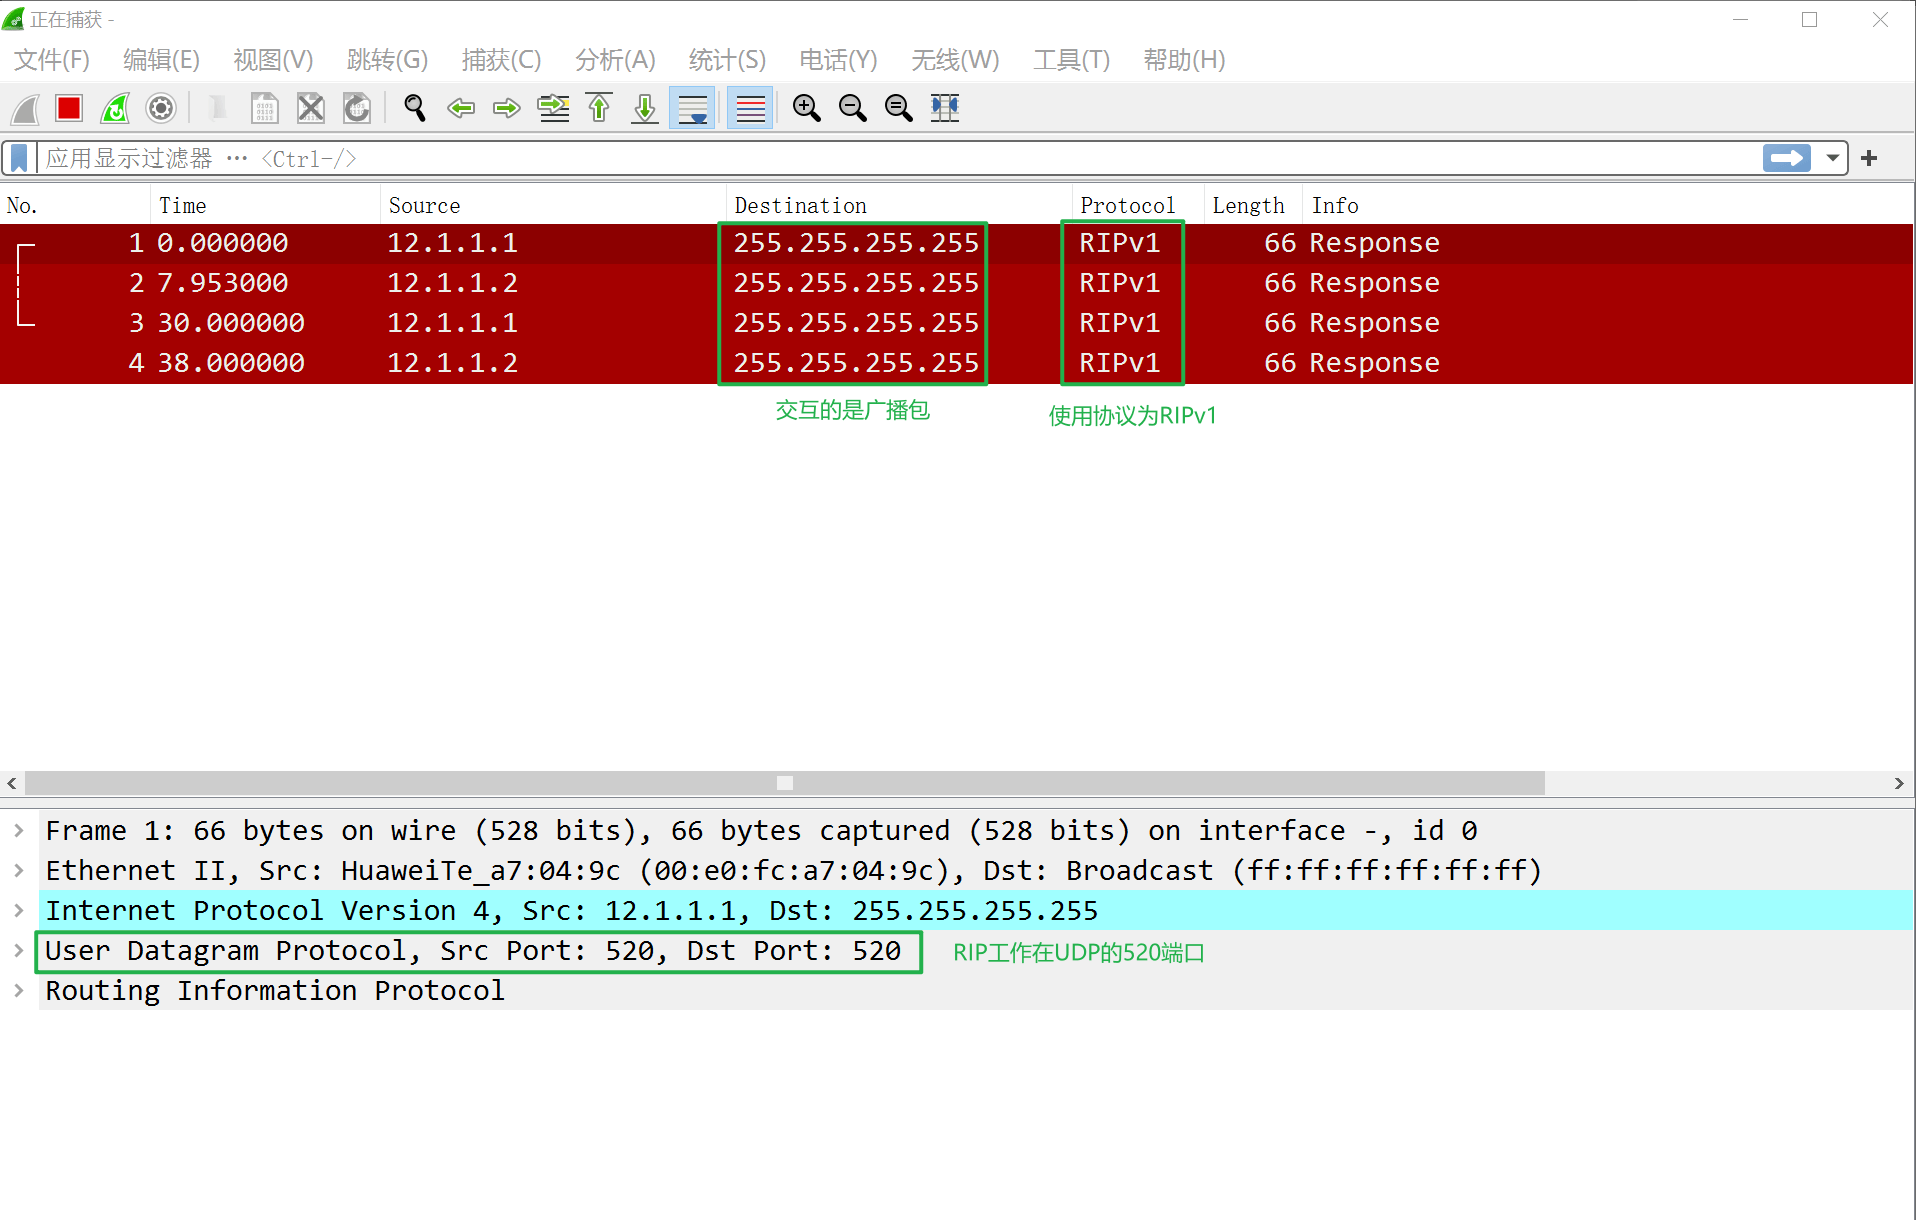Image resolution: width=1916 pixels, height=1220 pixels.
Task: Open the display filter bookmark icon
Action: [x=19, y=158]
